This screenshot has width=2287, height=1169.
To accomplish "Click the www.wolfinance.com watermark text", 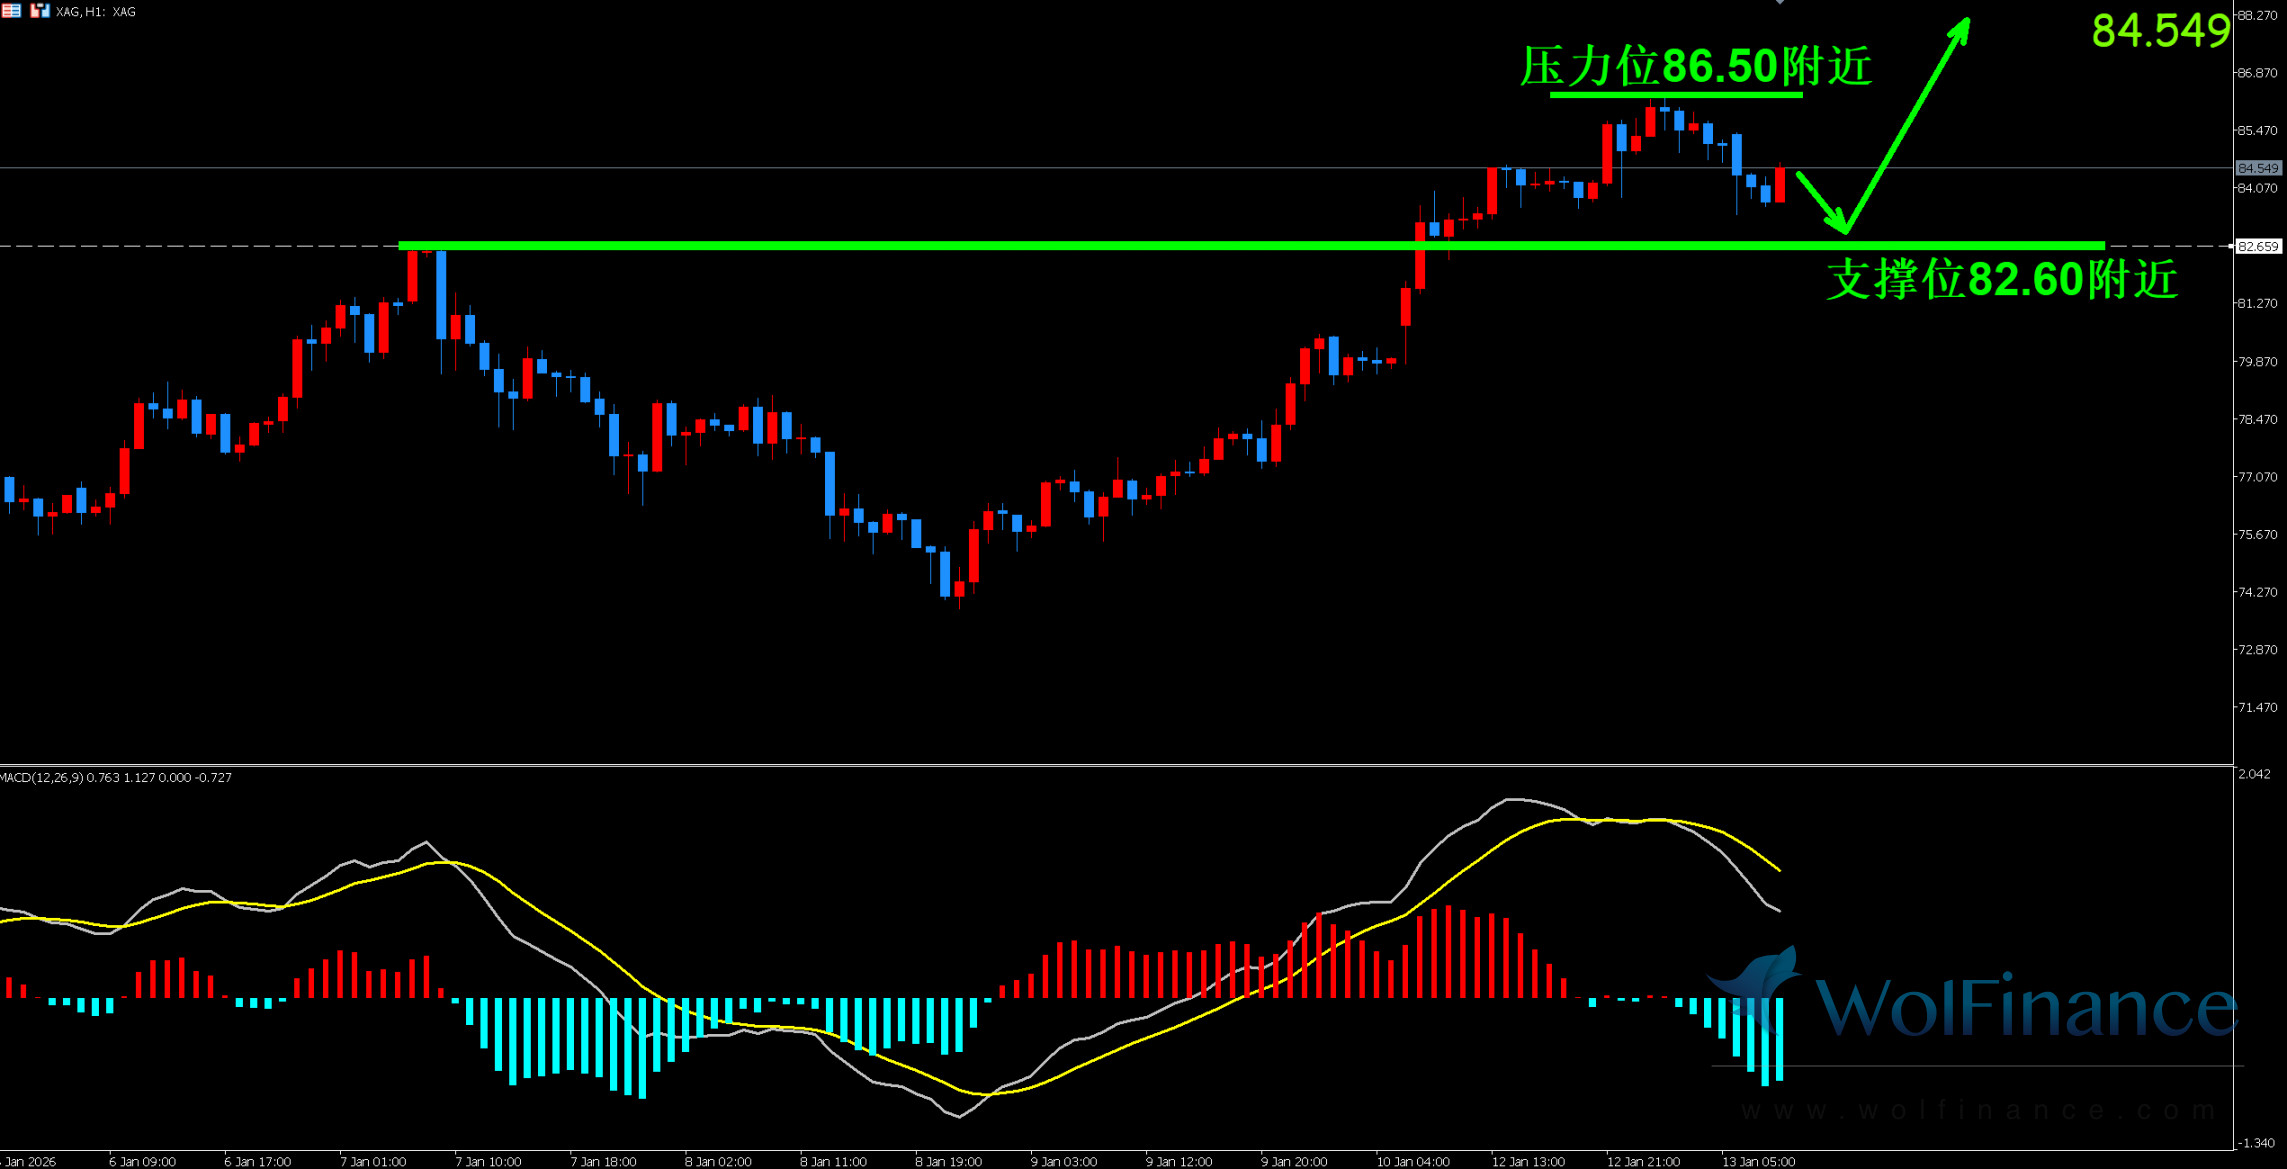I will pos(1977,1110).
